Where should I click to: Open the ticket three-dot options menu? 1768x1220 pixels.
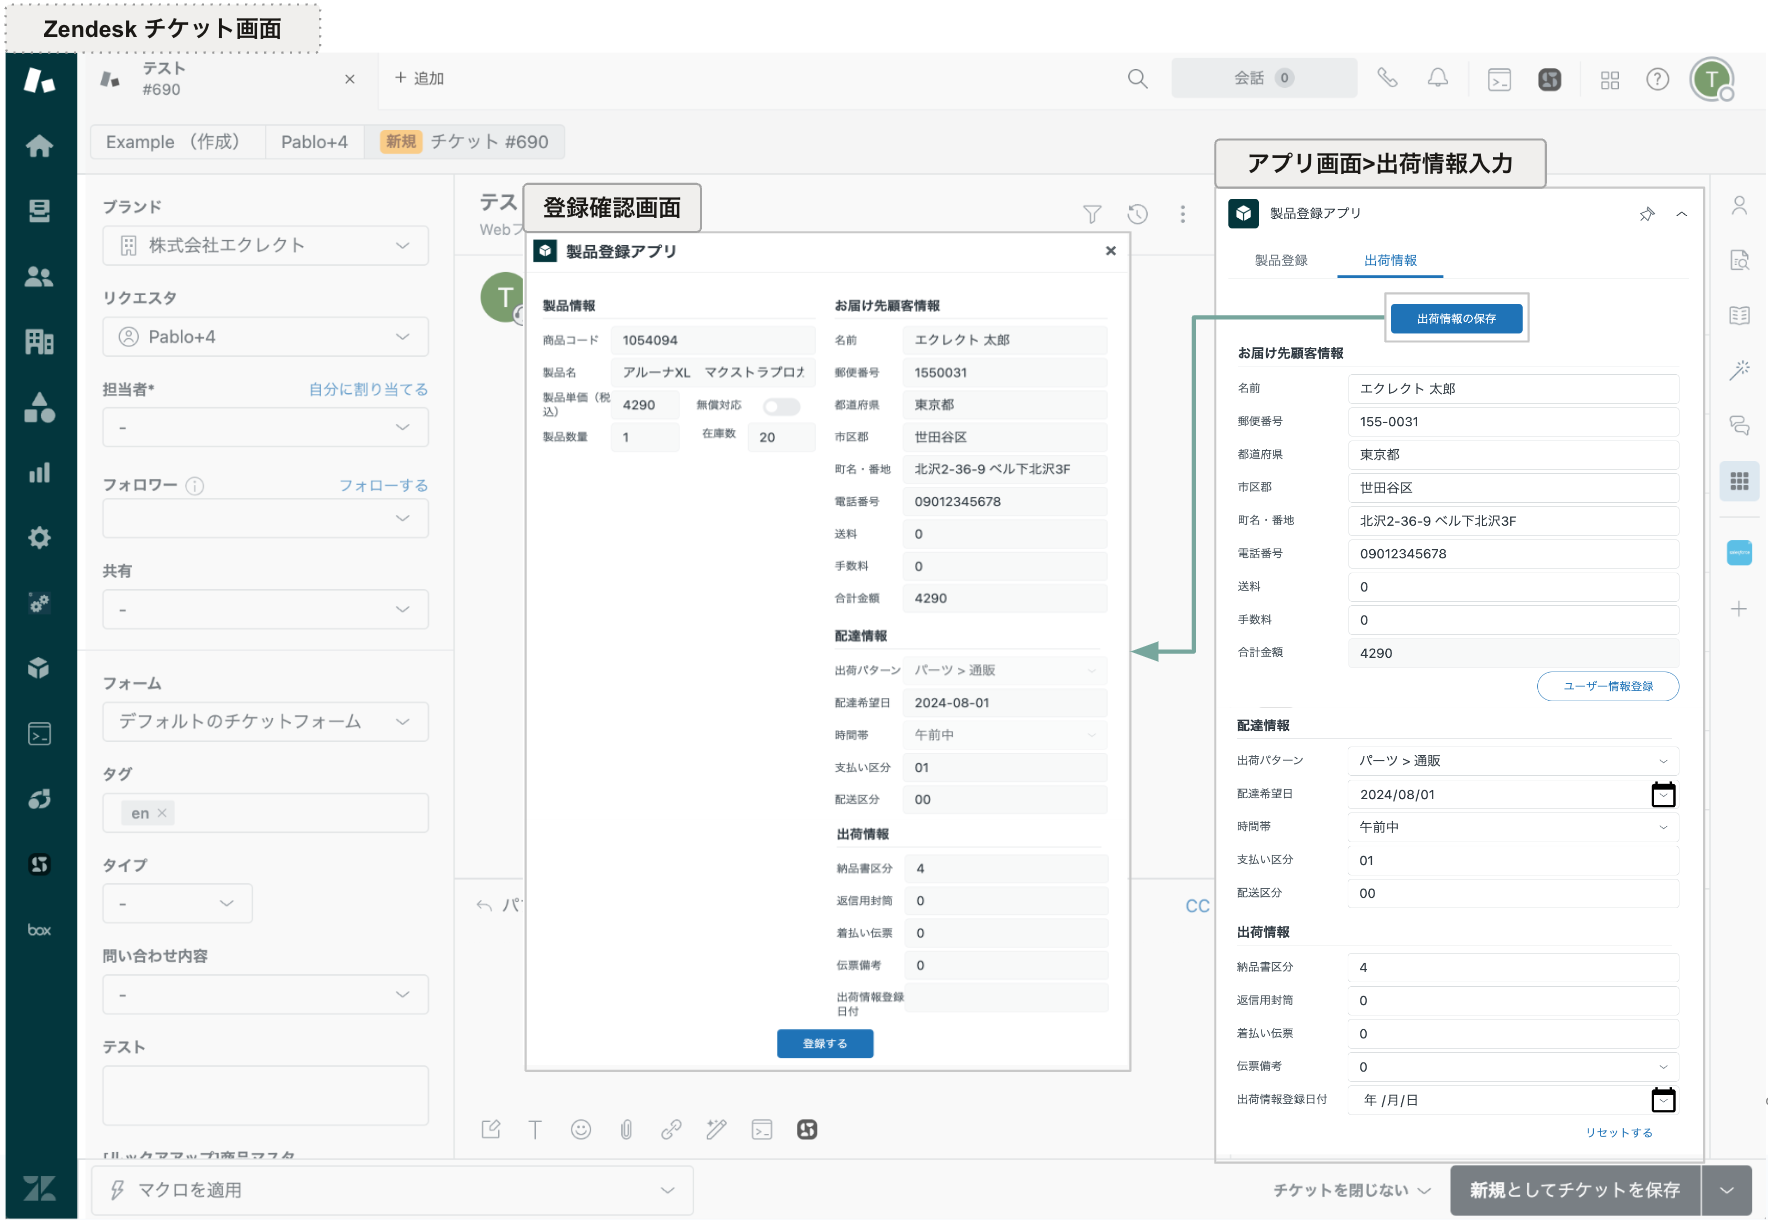(1183, 214)
